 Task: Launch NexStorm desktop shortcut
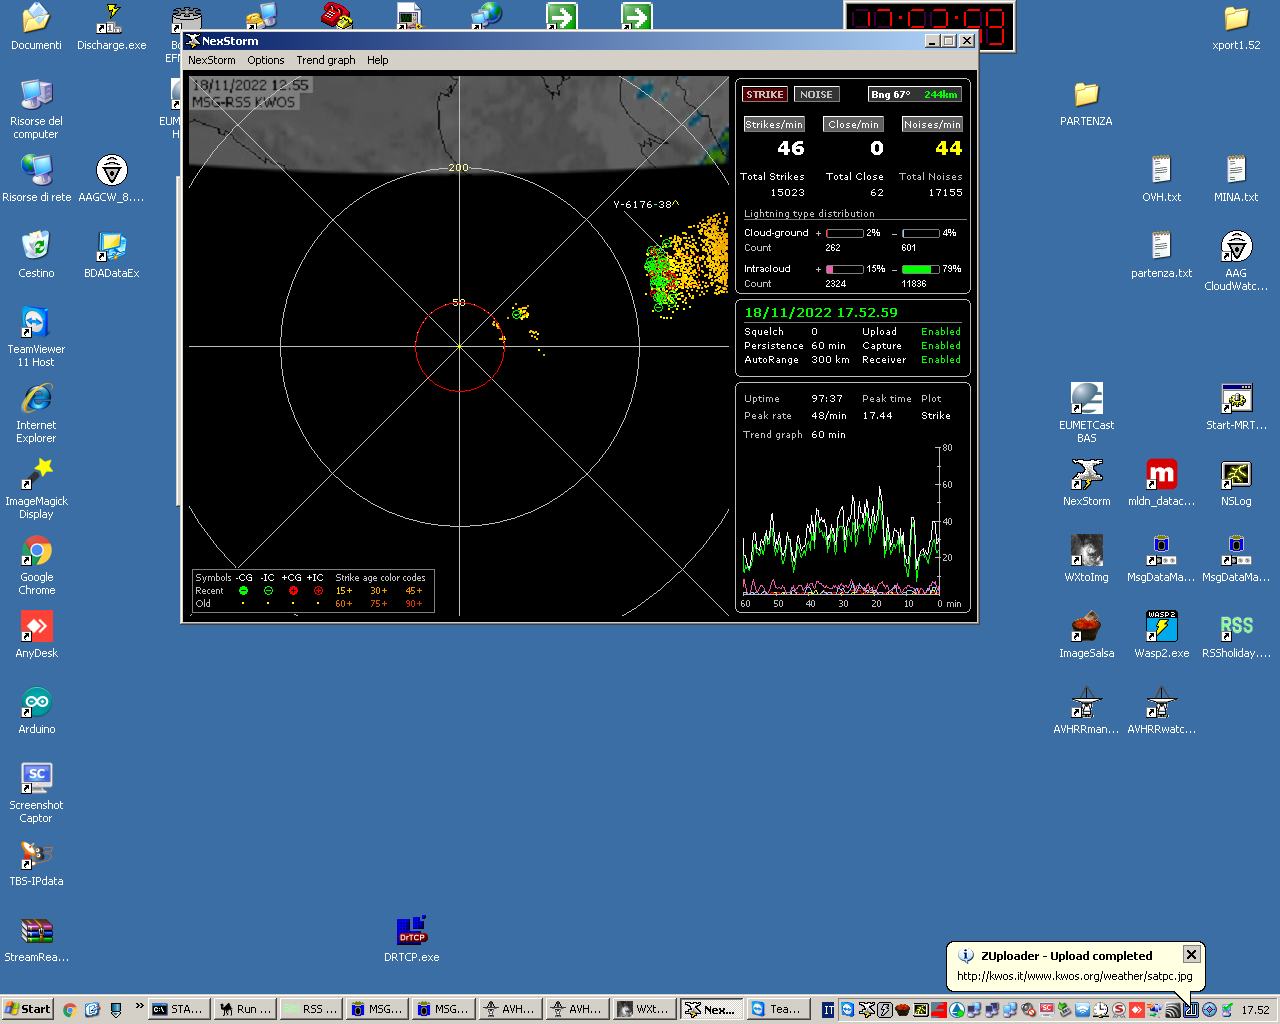pyautogui.click(x=1086, y=483)
